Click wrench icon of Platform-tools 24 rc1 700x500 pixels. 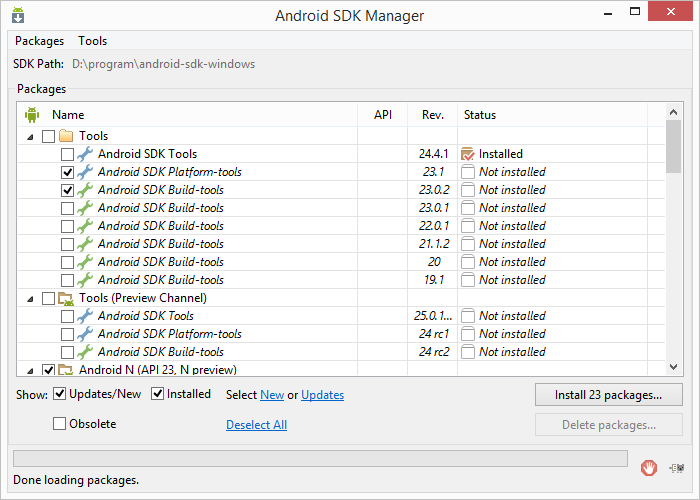(x=85, y=334)
